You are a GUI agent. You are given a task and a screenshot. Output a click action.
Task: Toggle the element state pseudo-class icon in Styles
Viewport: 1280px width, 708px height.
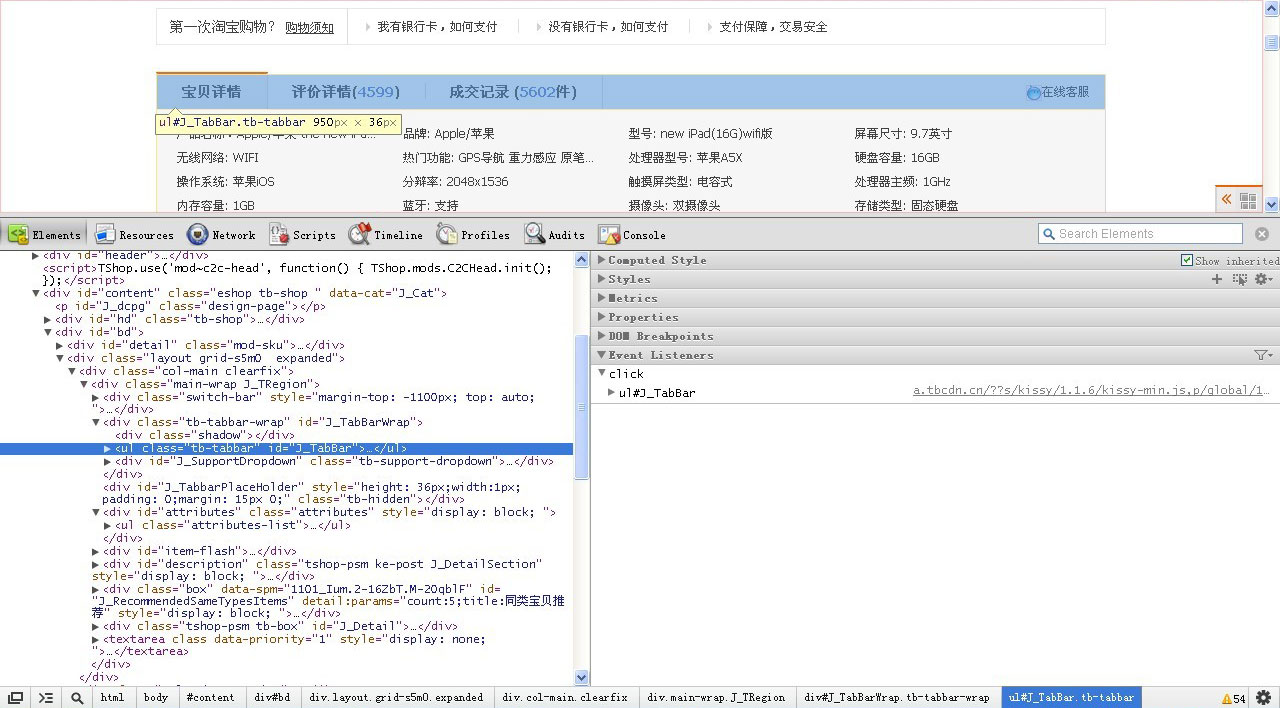click(x=1240, y=279)
